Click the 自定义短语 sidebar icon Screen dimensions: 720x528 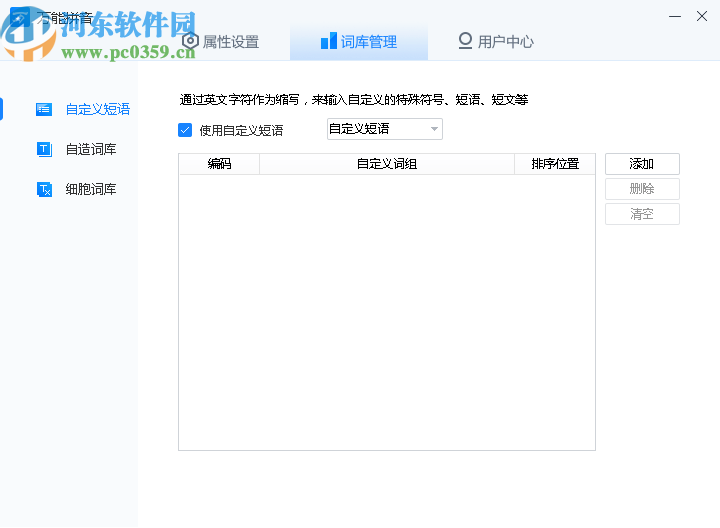coord(44,109)
